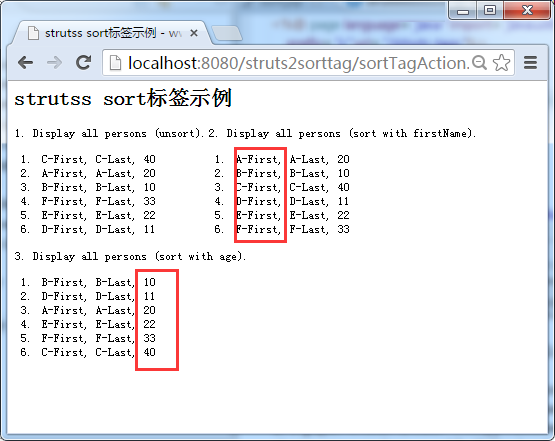555x441 pixels.
Task: Click the page icon in address bar
Action: point(115,63)
